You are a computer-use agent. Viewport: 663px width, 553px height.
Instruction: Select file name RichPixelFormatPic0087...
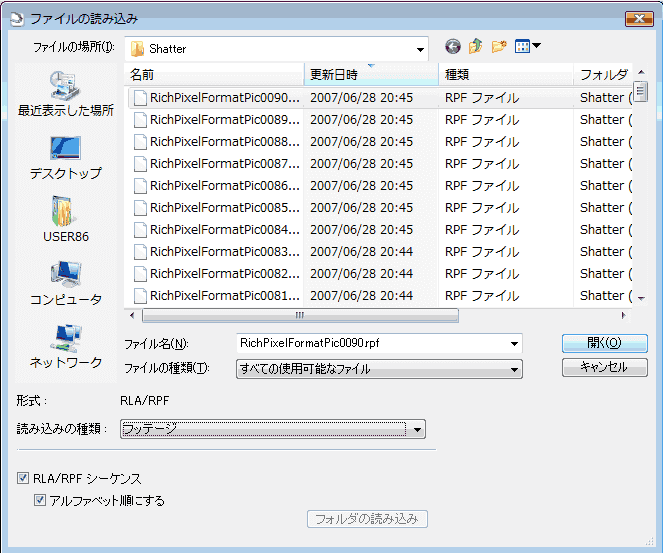coord(225,164)
